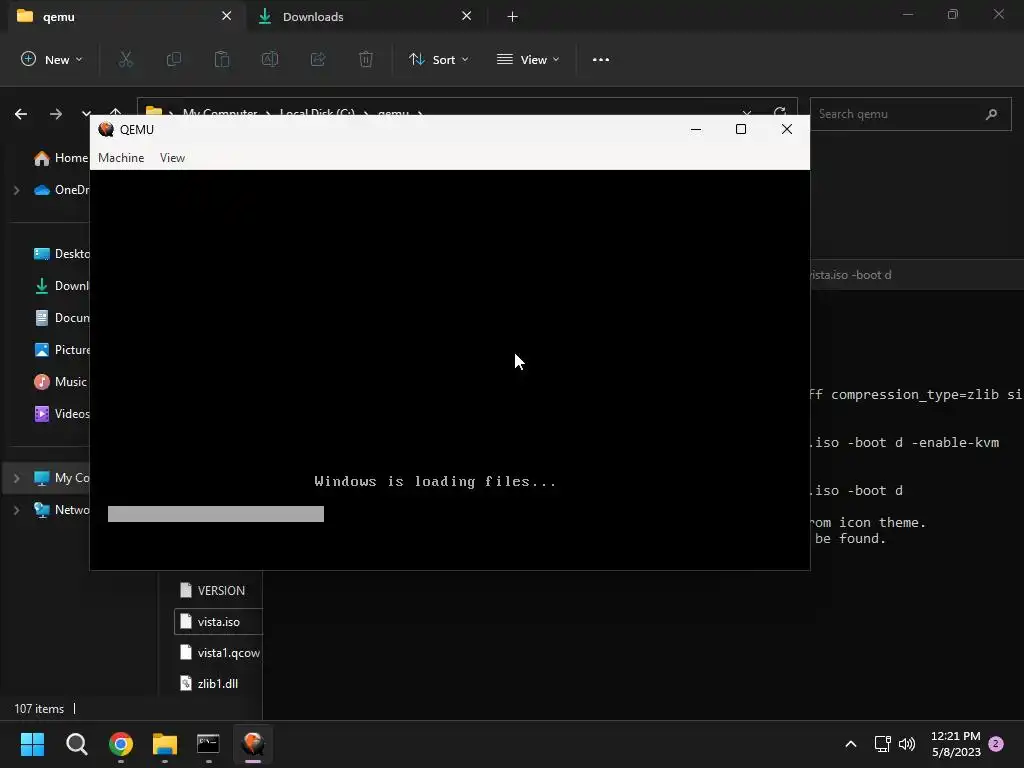Click the 107 items status bar text
The image size is (1024, 768).
(x=39, y=709)
